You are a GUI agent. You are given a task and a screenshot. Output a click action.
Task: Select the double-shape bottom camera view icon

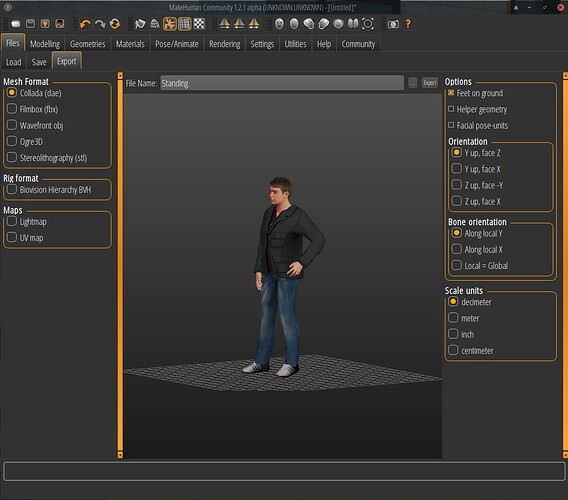point(353,24)
